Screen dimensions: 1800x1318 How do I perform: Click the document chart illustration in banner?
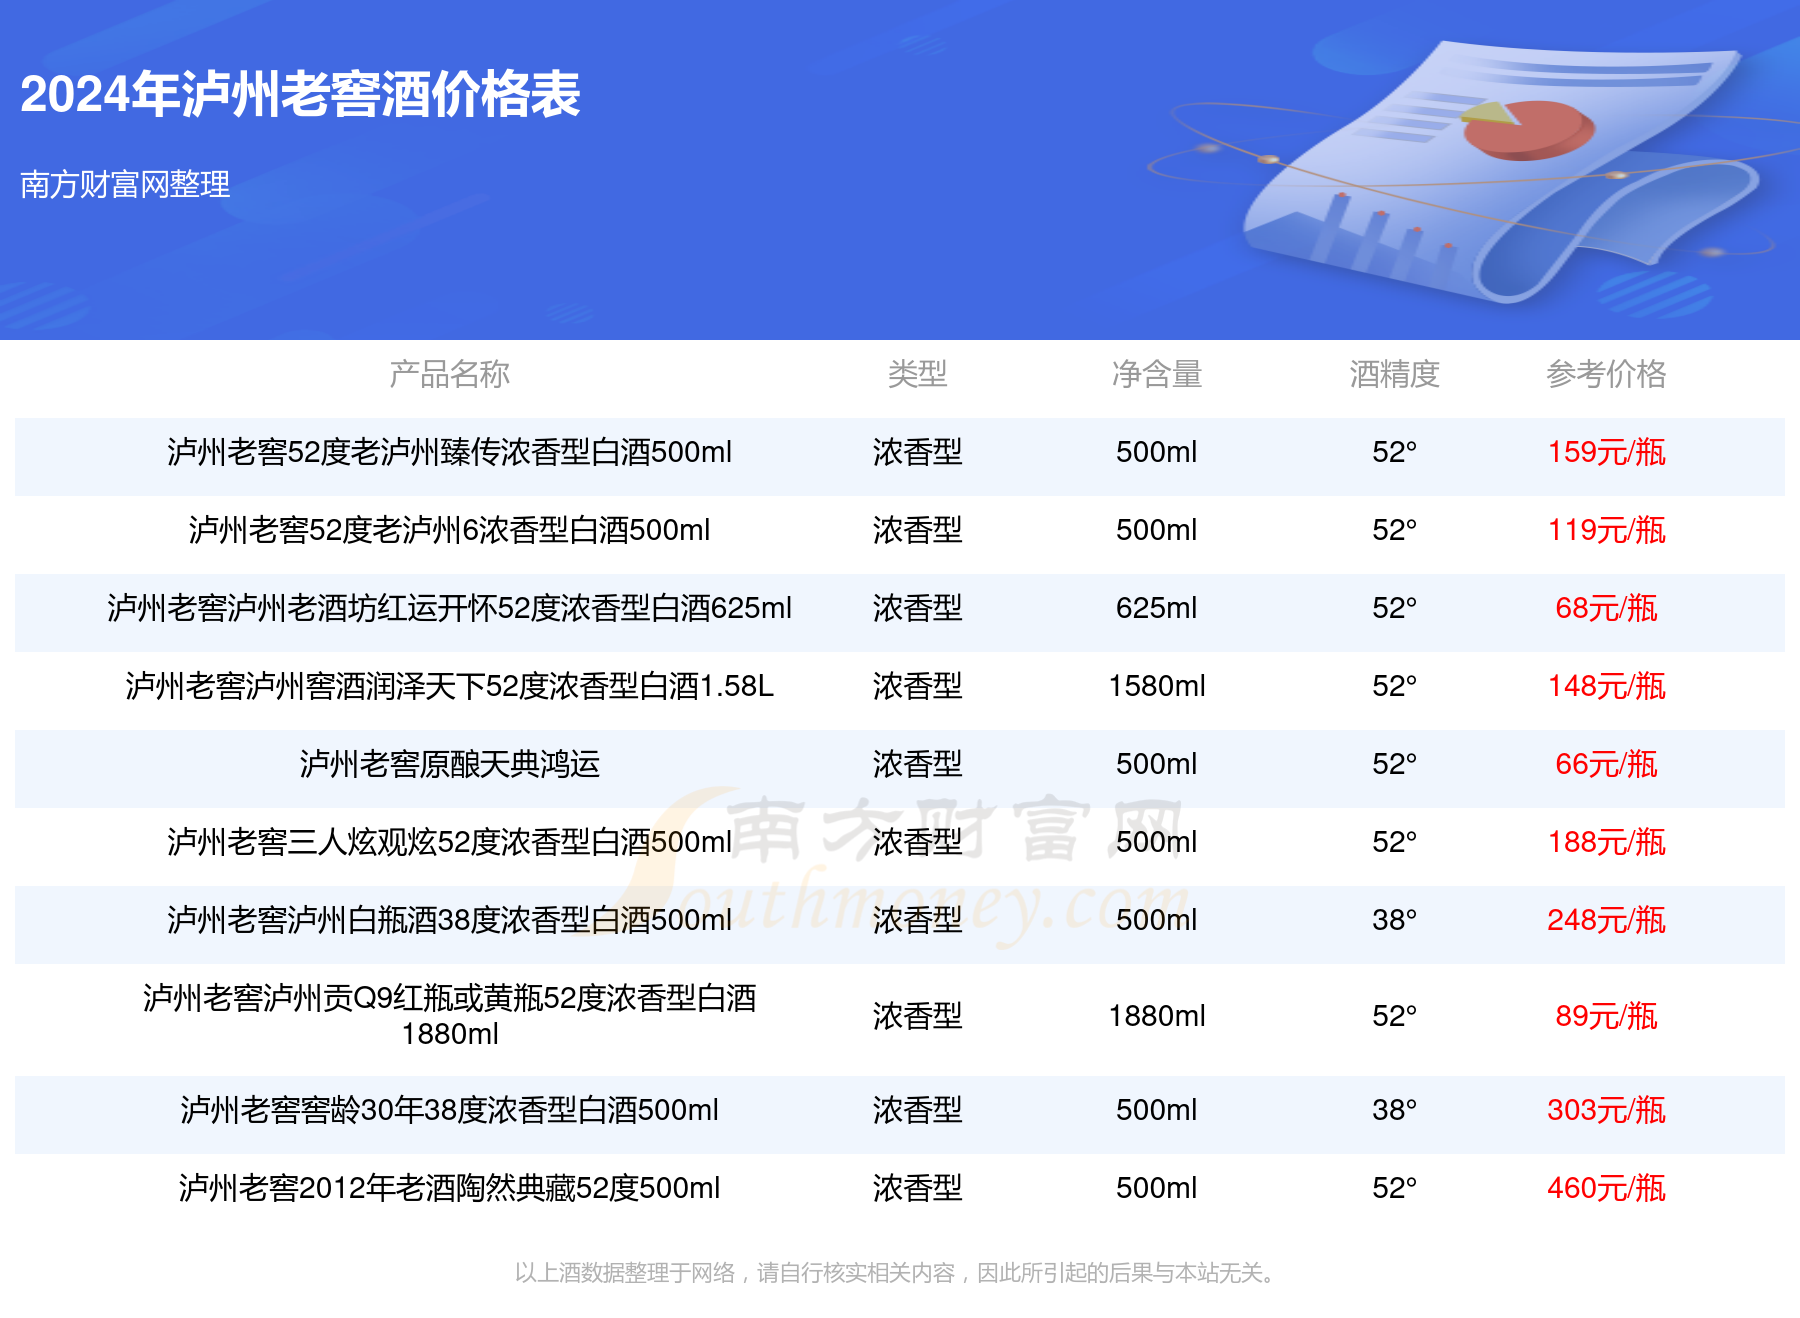pos(1500,172)
